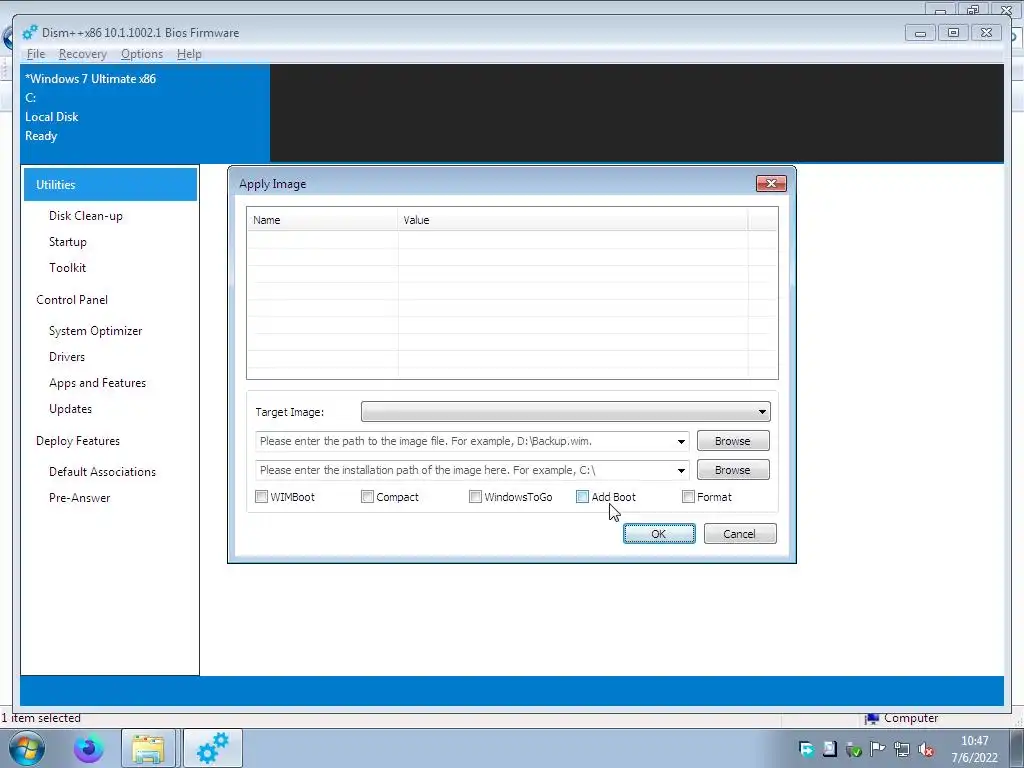Open Apps and Features in sidebar

[97, 383]
